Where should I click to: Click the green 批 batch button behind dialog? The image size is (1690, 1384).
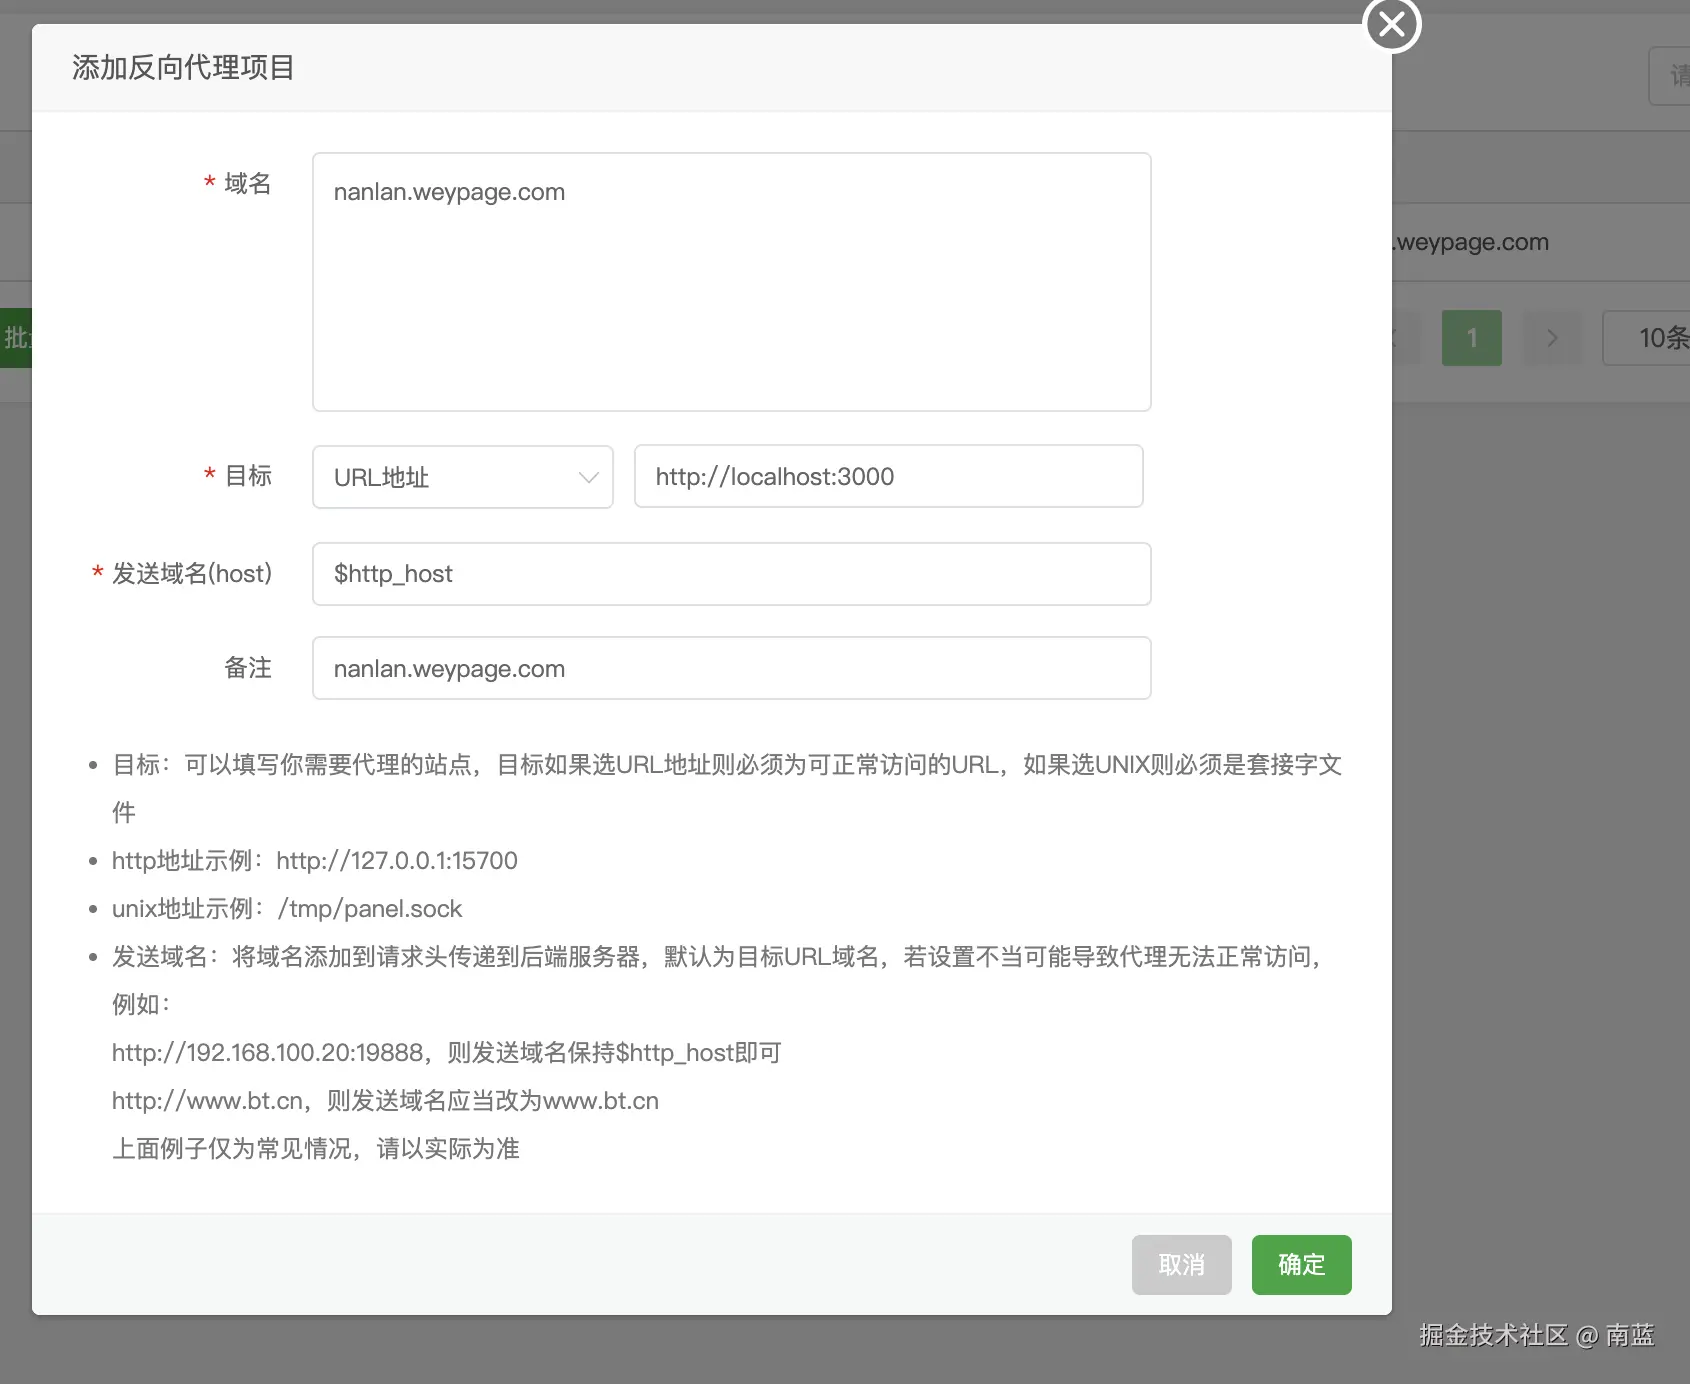[x=16, y=338]
